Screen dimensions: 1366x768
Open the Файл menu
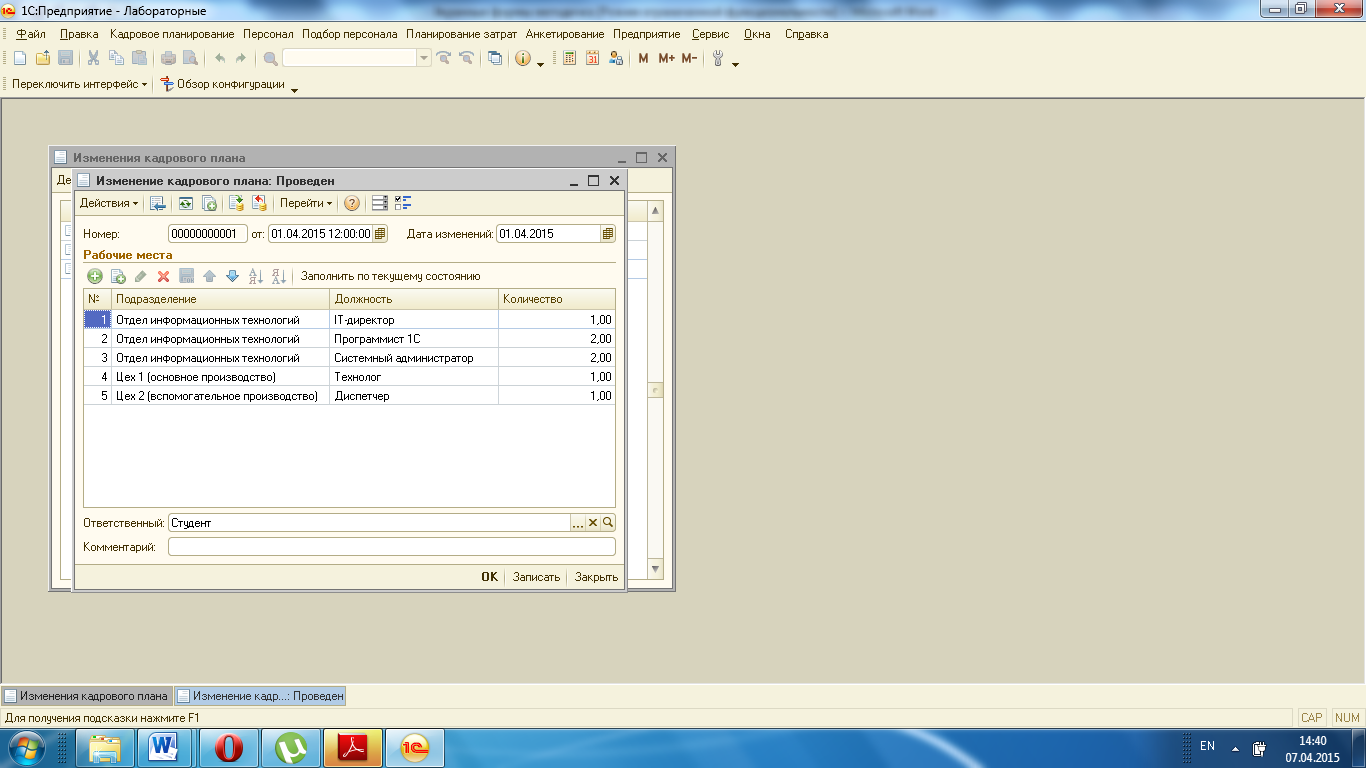[31, 34]
